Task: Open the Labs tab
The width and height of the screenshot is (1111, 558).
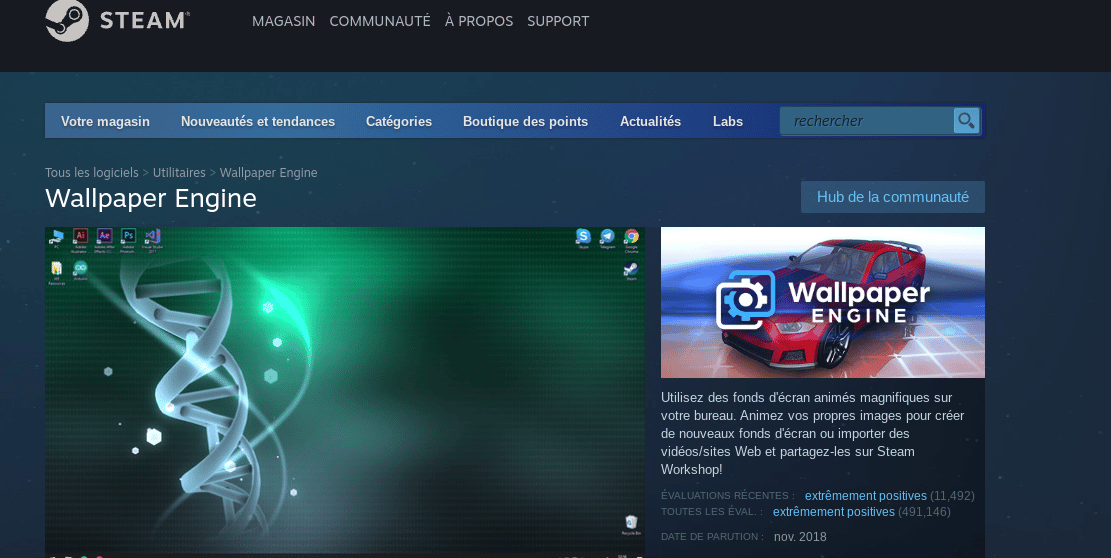Action: click(x=728, y=121)
